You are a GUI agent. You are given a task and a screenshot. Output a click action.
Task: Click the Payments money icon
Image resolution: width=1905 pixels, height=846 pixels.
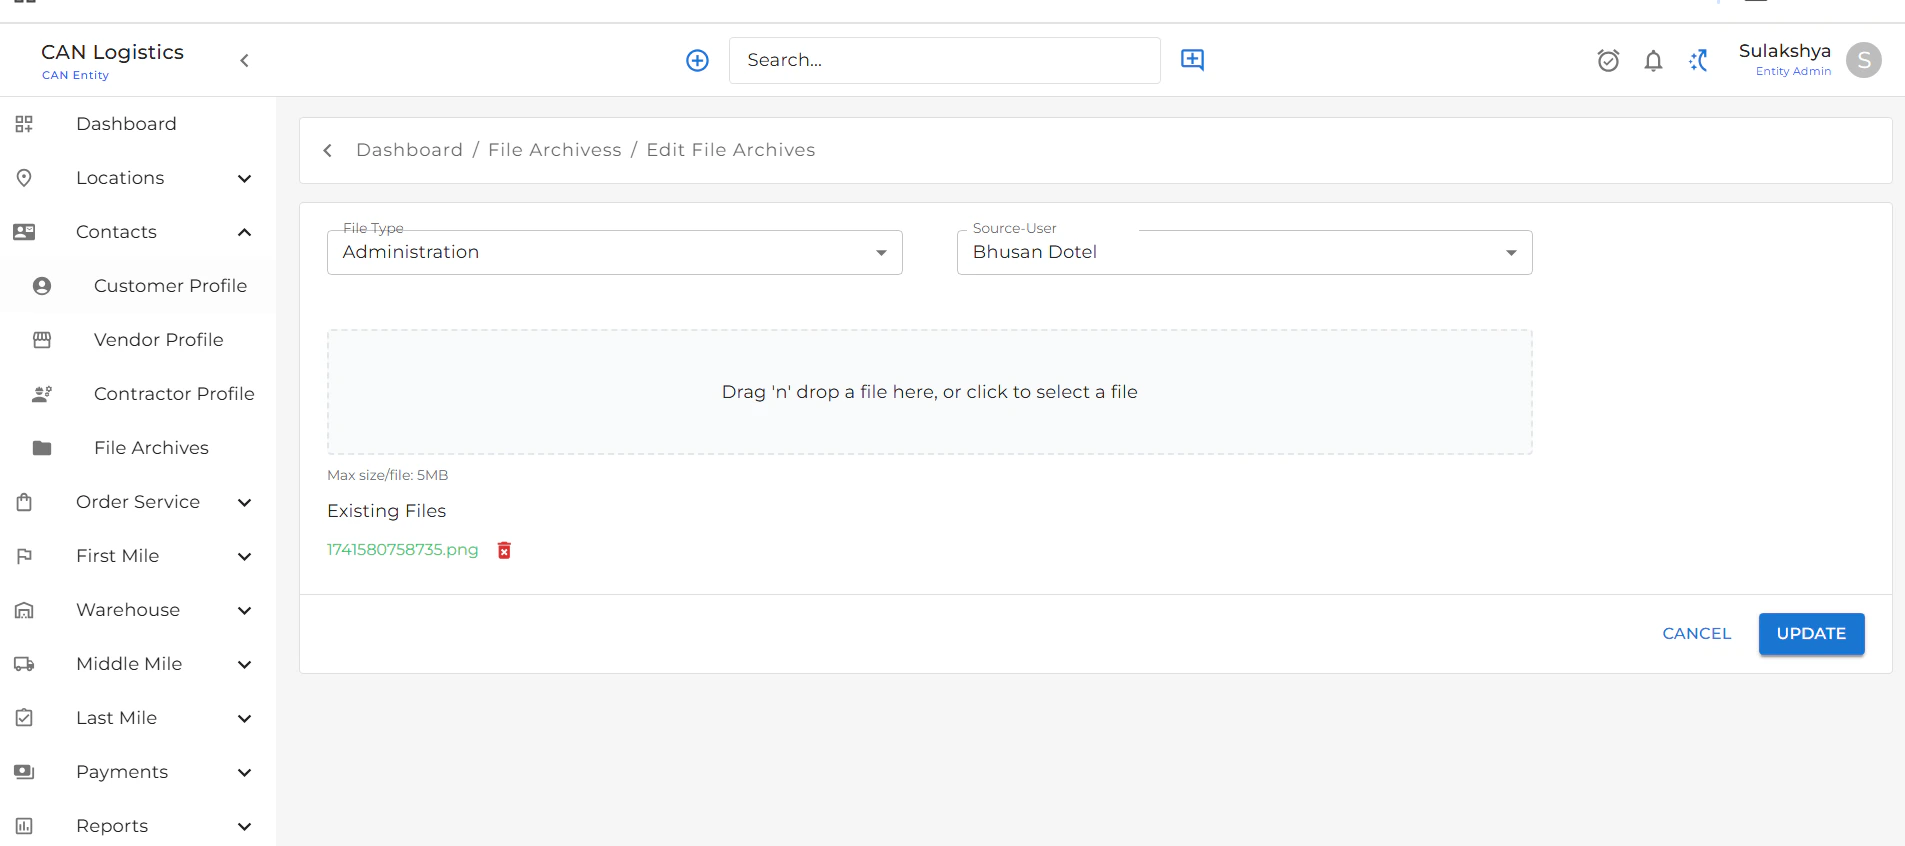tap(24, 772)
